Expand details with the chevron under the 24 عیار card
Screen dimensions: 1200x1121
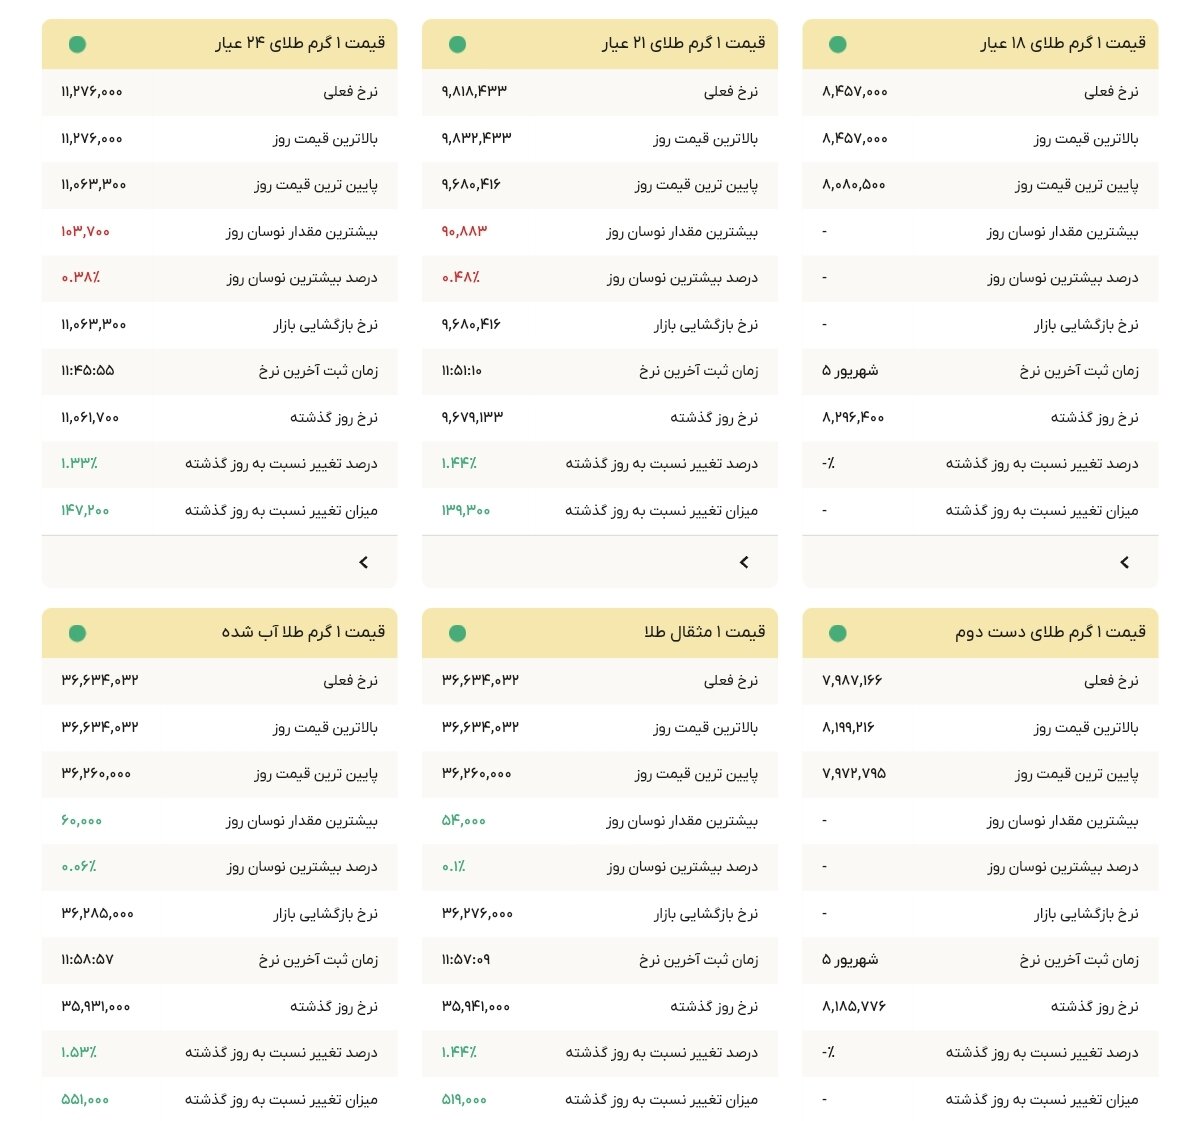364,561
